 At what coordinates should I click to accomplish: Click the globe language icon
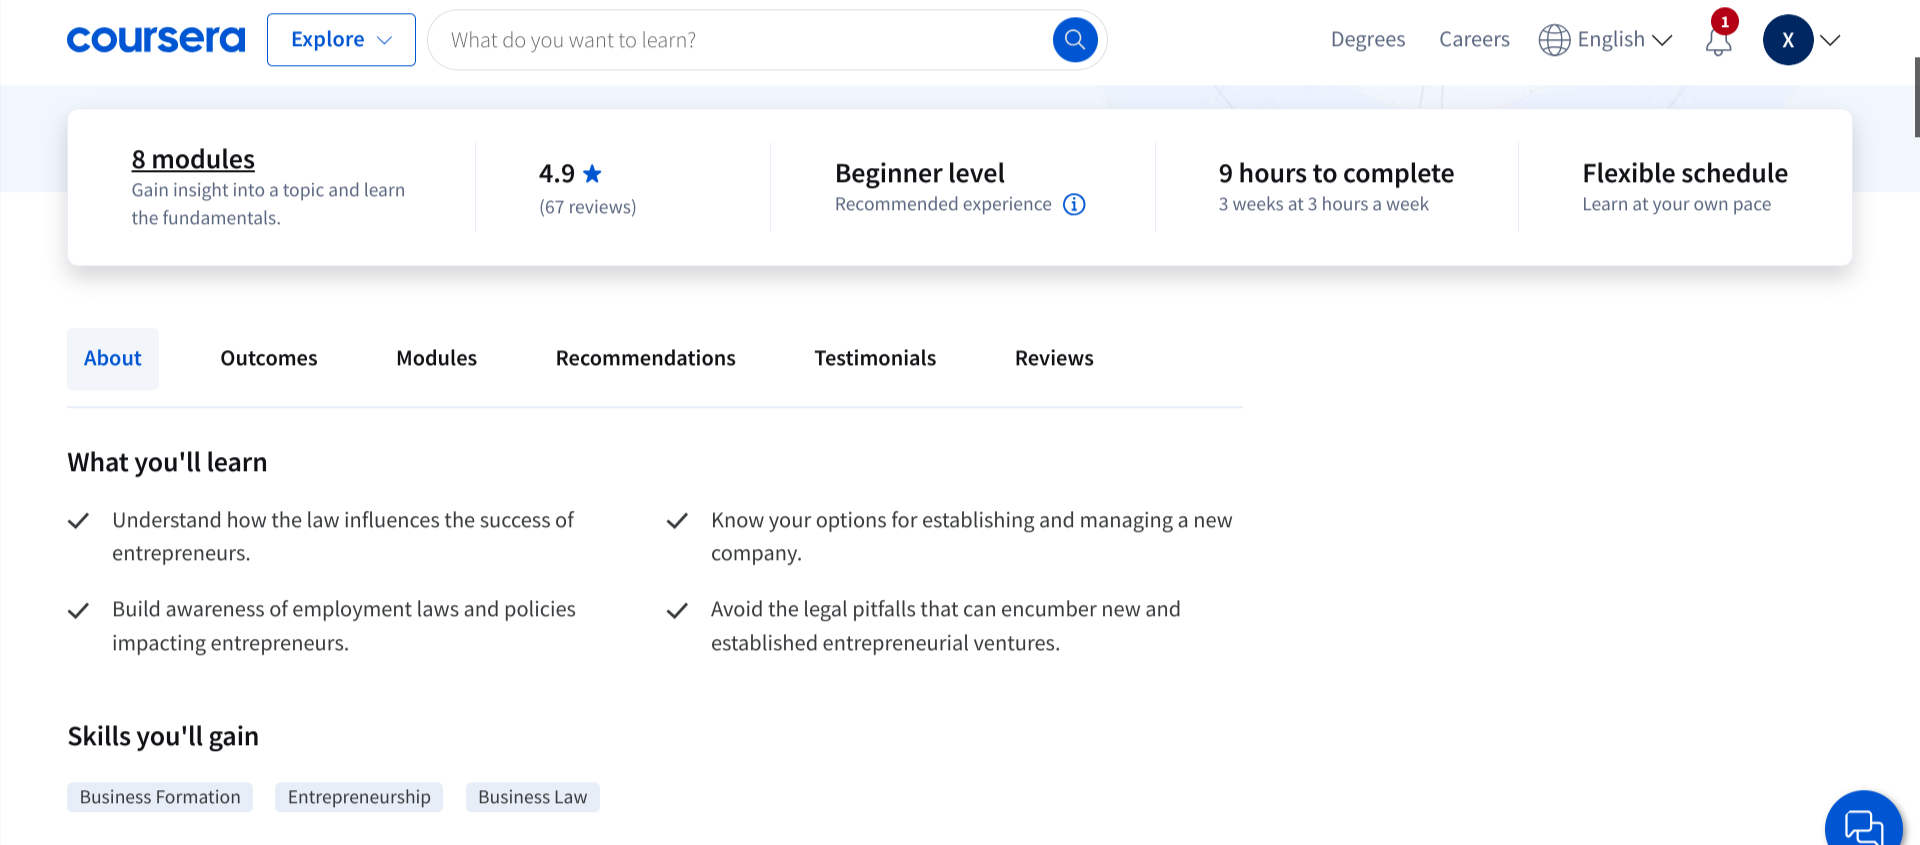(1554, 40)
